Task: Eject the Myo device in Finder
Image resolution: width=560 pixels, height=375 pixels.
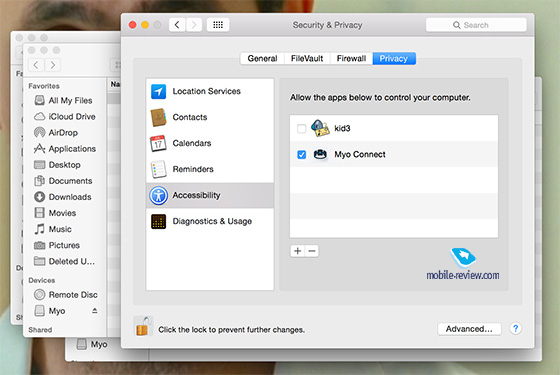Action: click(95, 311)
